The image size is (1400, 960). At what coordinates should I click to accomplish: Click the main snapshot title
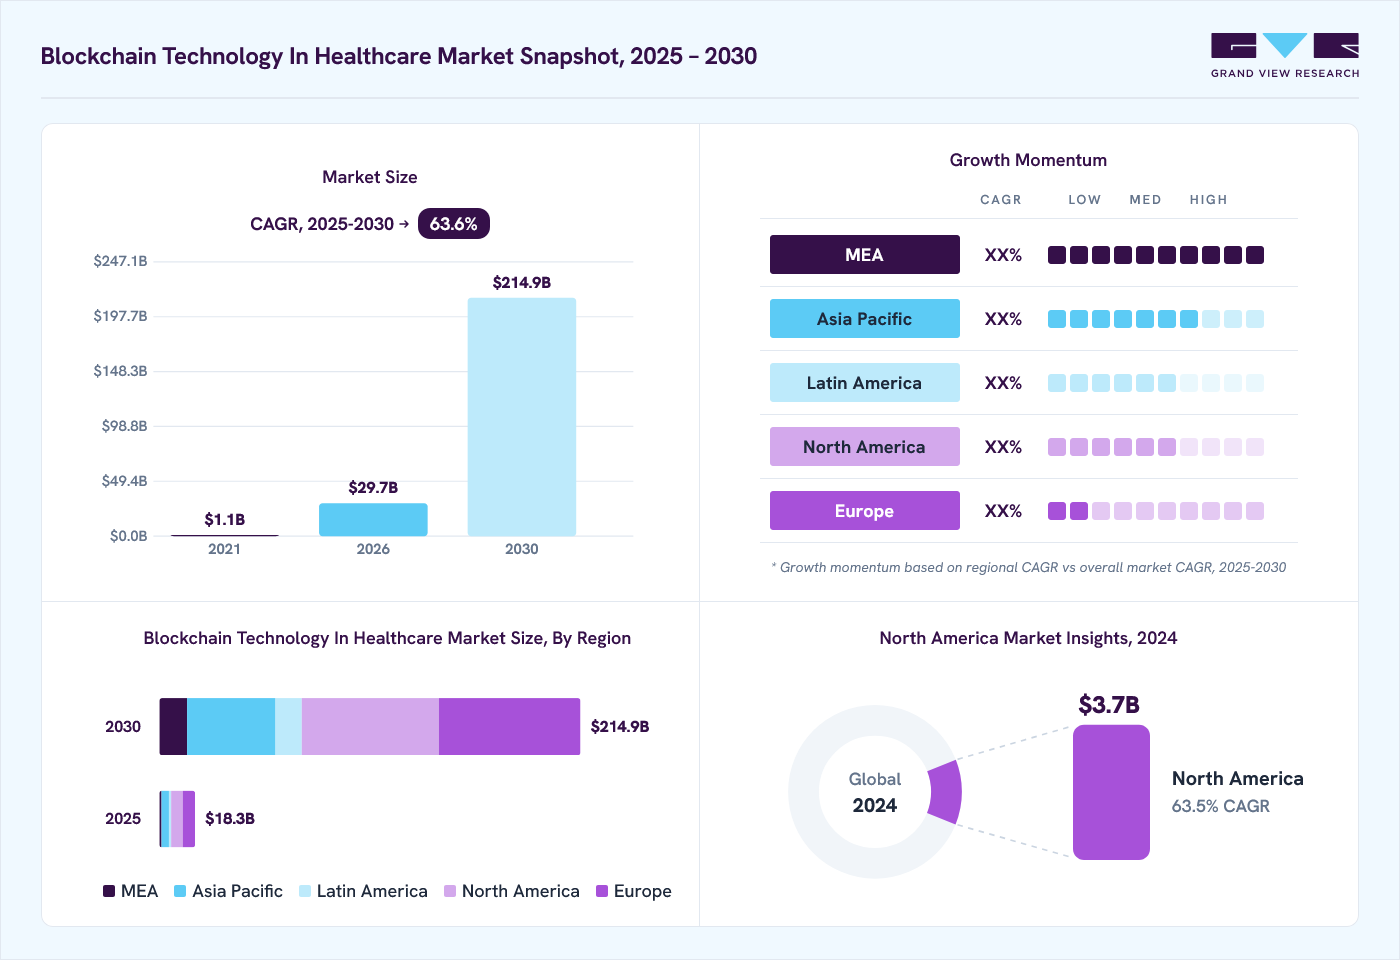tap(399, 56)
